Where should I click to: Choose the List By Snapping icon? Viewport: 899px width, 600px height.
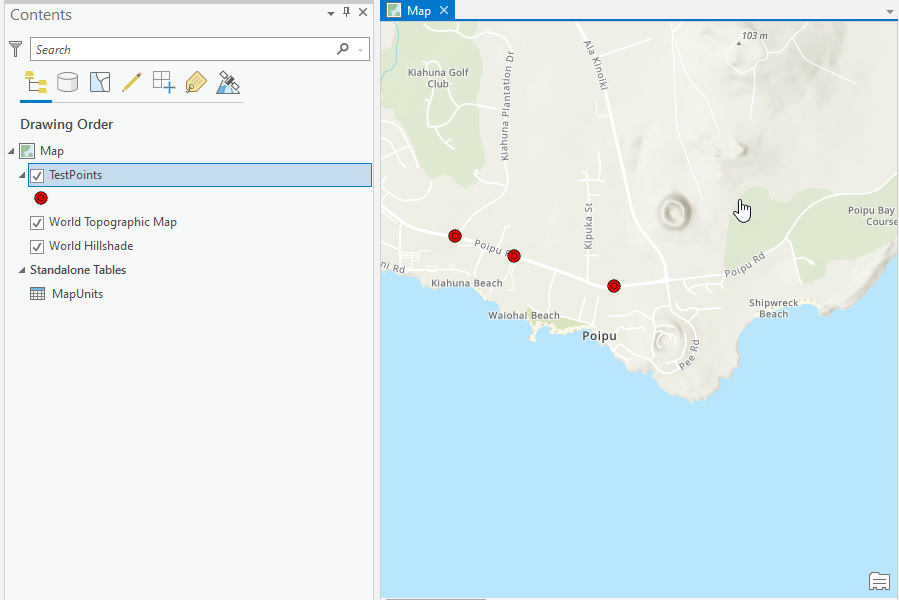click(x=164, y=83)
